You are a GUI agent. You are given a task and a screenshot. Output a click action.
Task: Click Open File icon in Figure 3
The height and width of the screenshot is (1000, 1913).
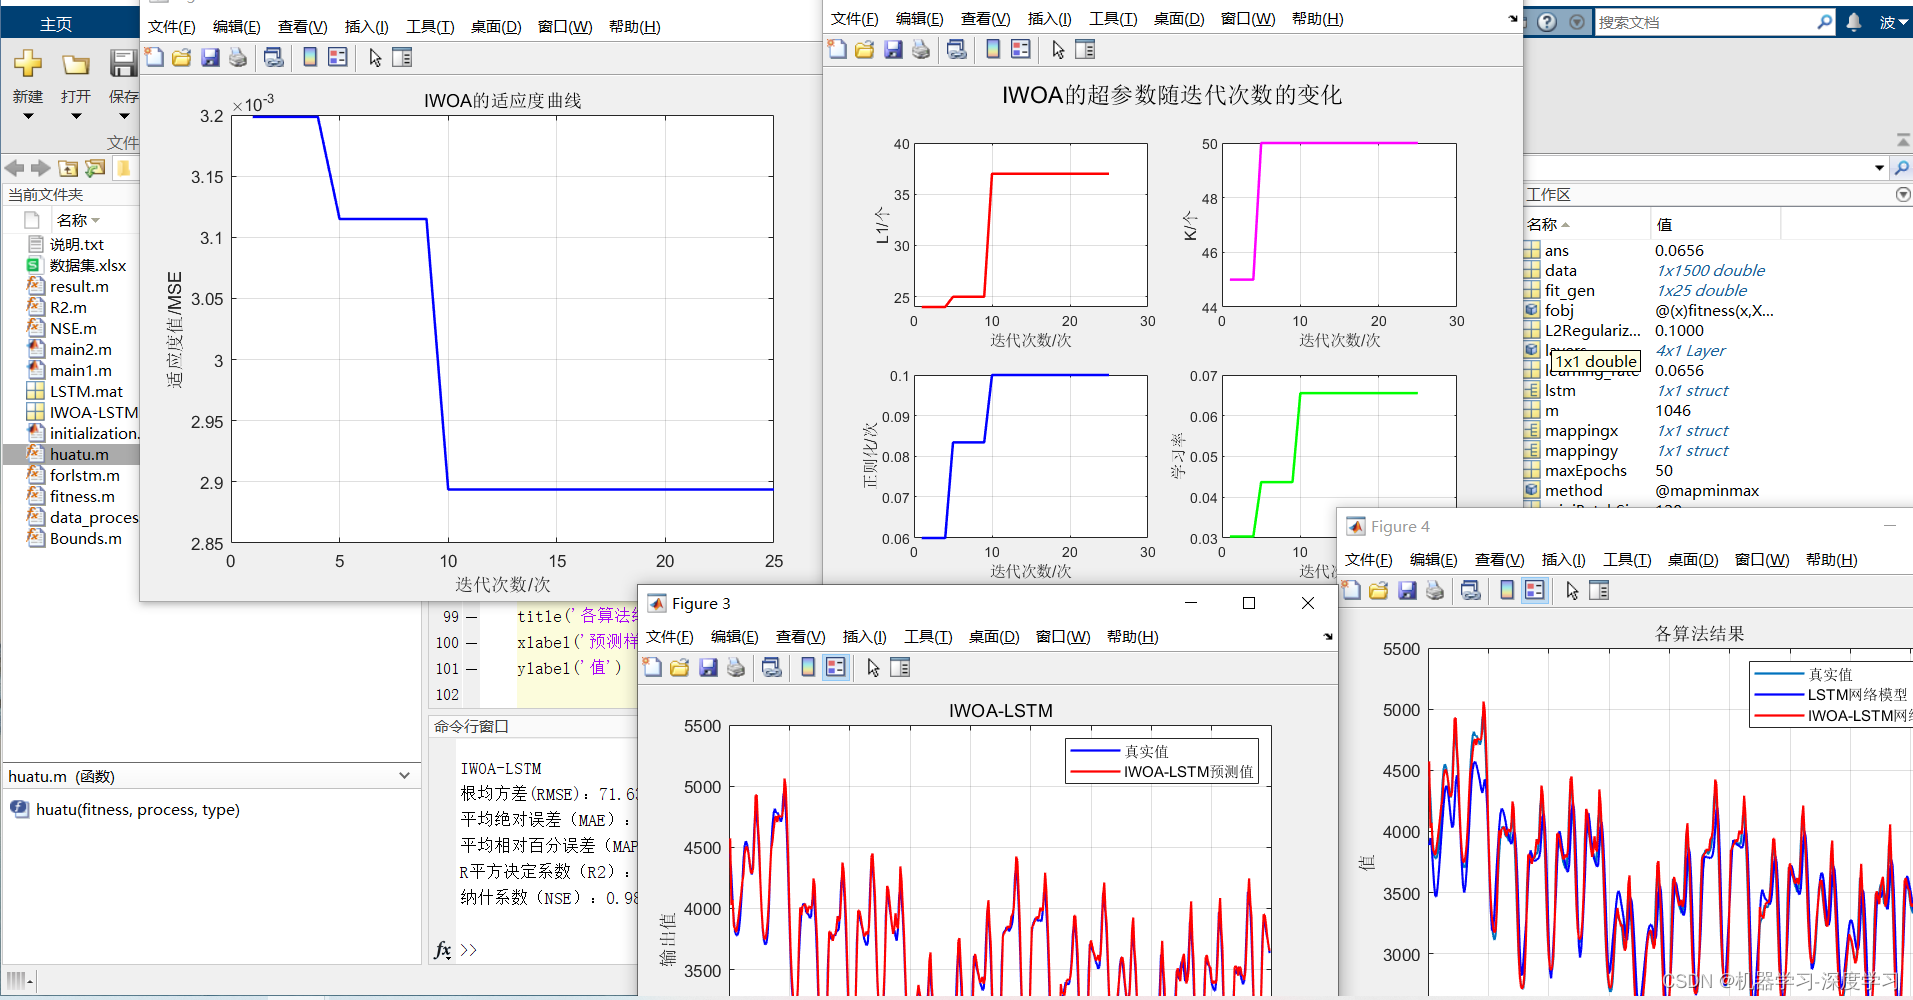point(680,667)
